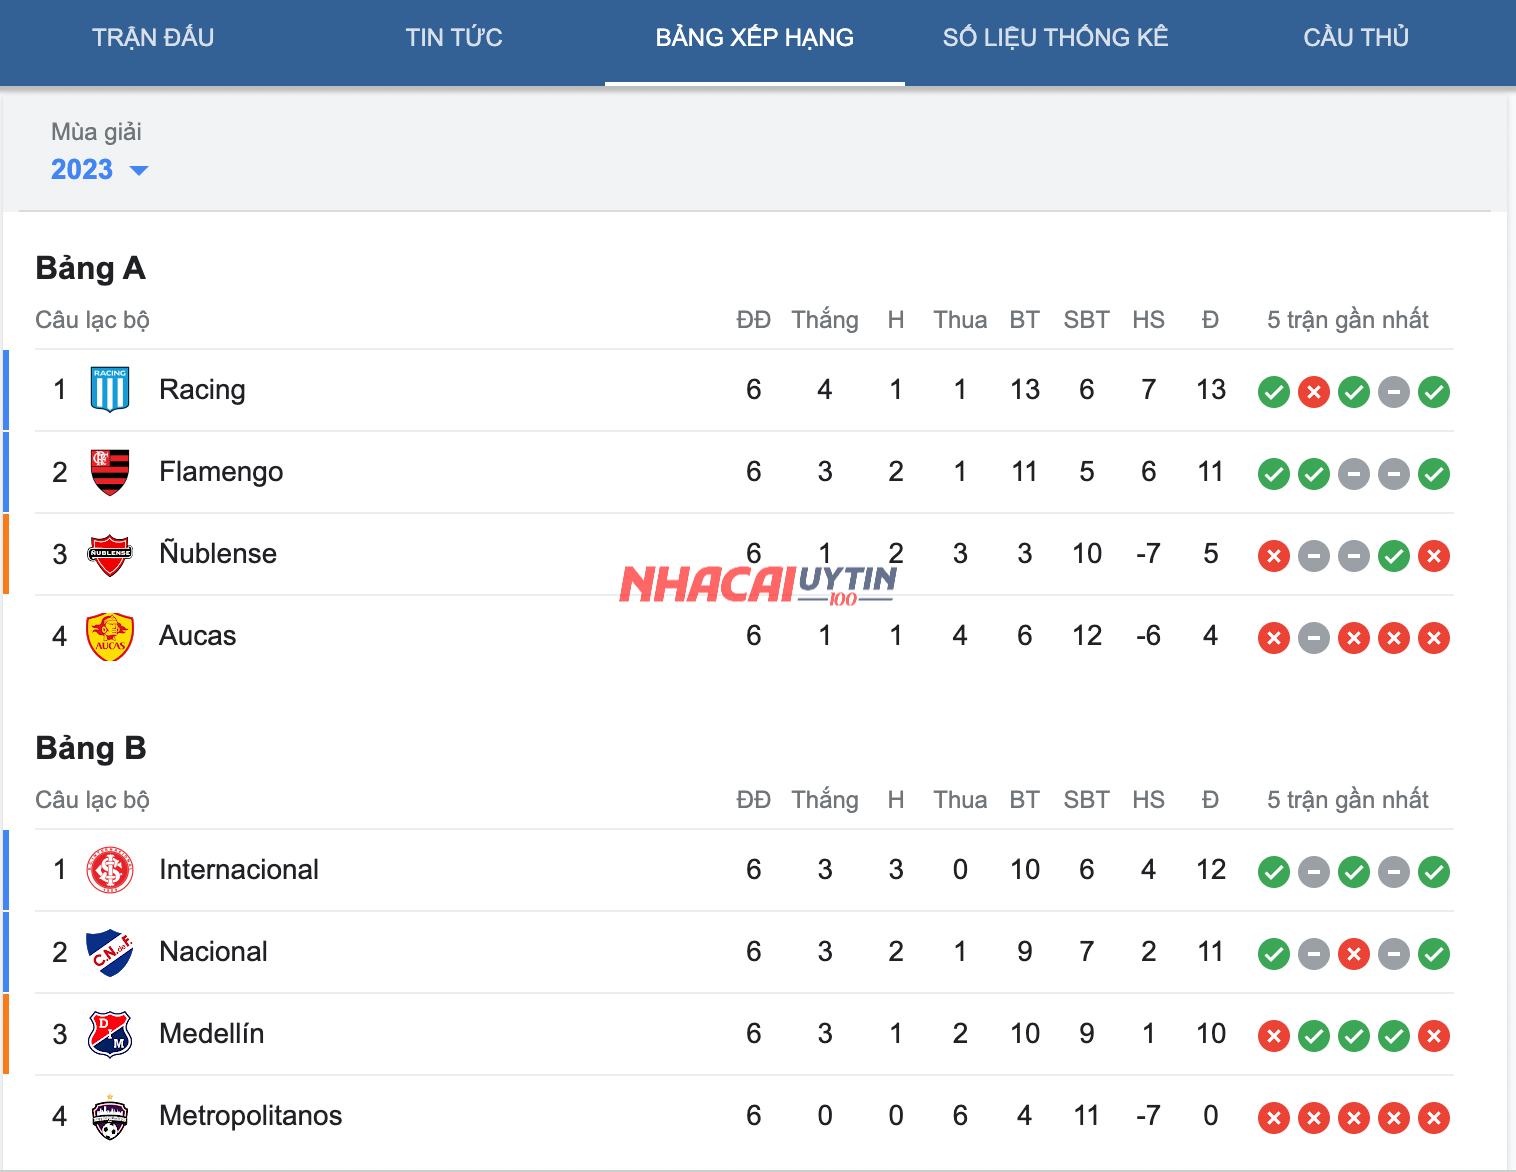The width and height of the screenshot is (1516, 1172).
Task: Click the arrow next to 2023
Action: tap(139, 171)
